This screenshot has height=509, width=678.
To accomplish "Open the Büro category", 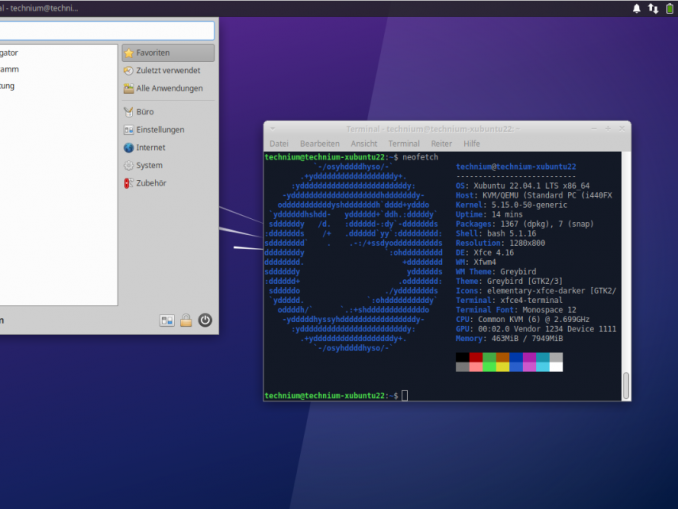I will click(x=168, y=112).
